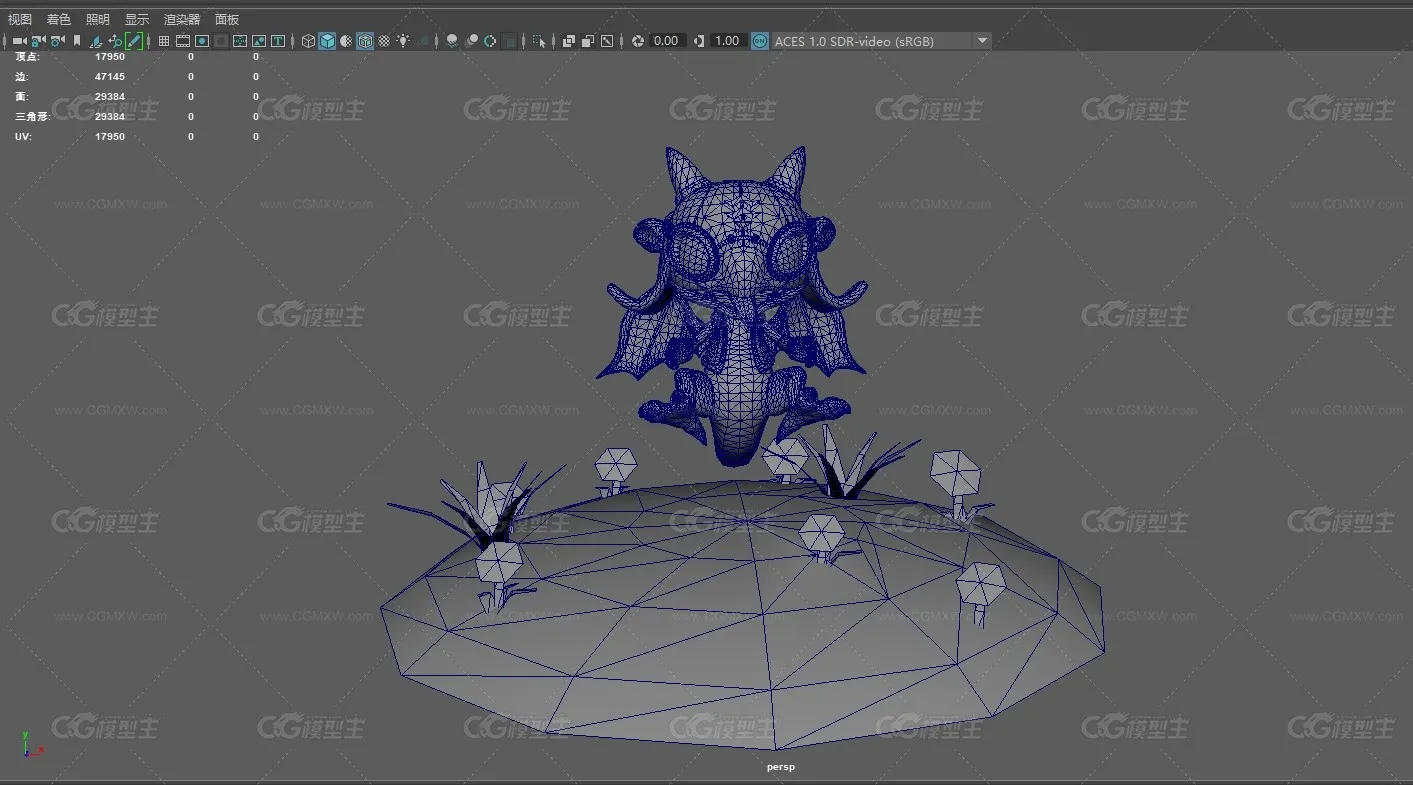The image size is (1413, 785).
Task: Open the 渲染器 menu
Action: (x=182, y=19)
